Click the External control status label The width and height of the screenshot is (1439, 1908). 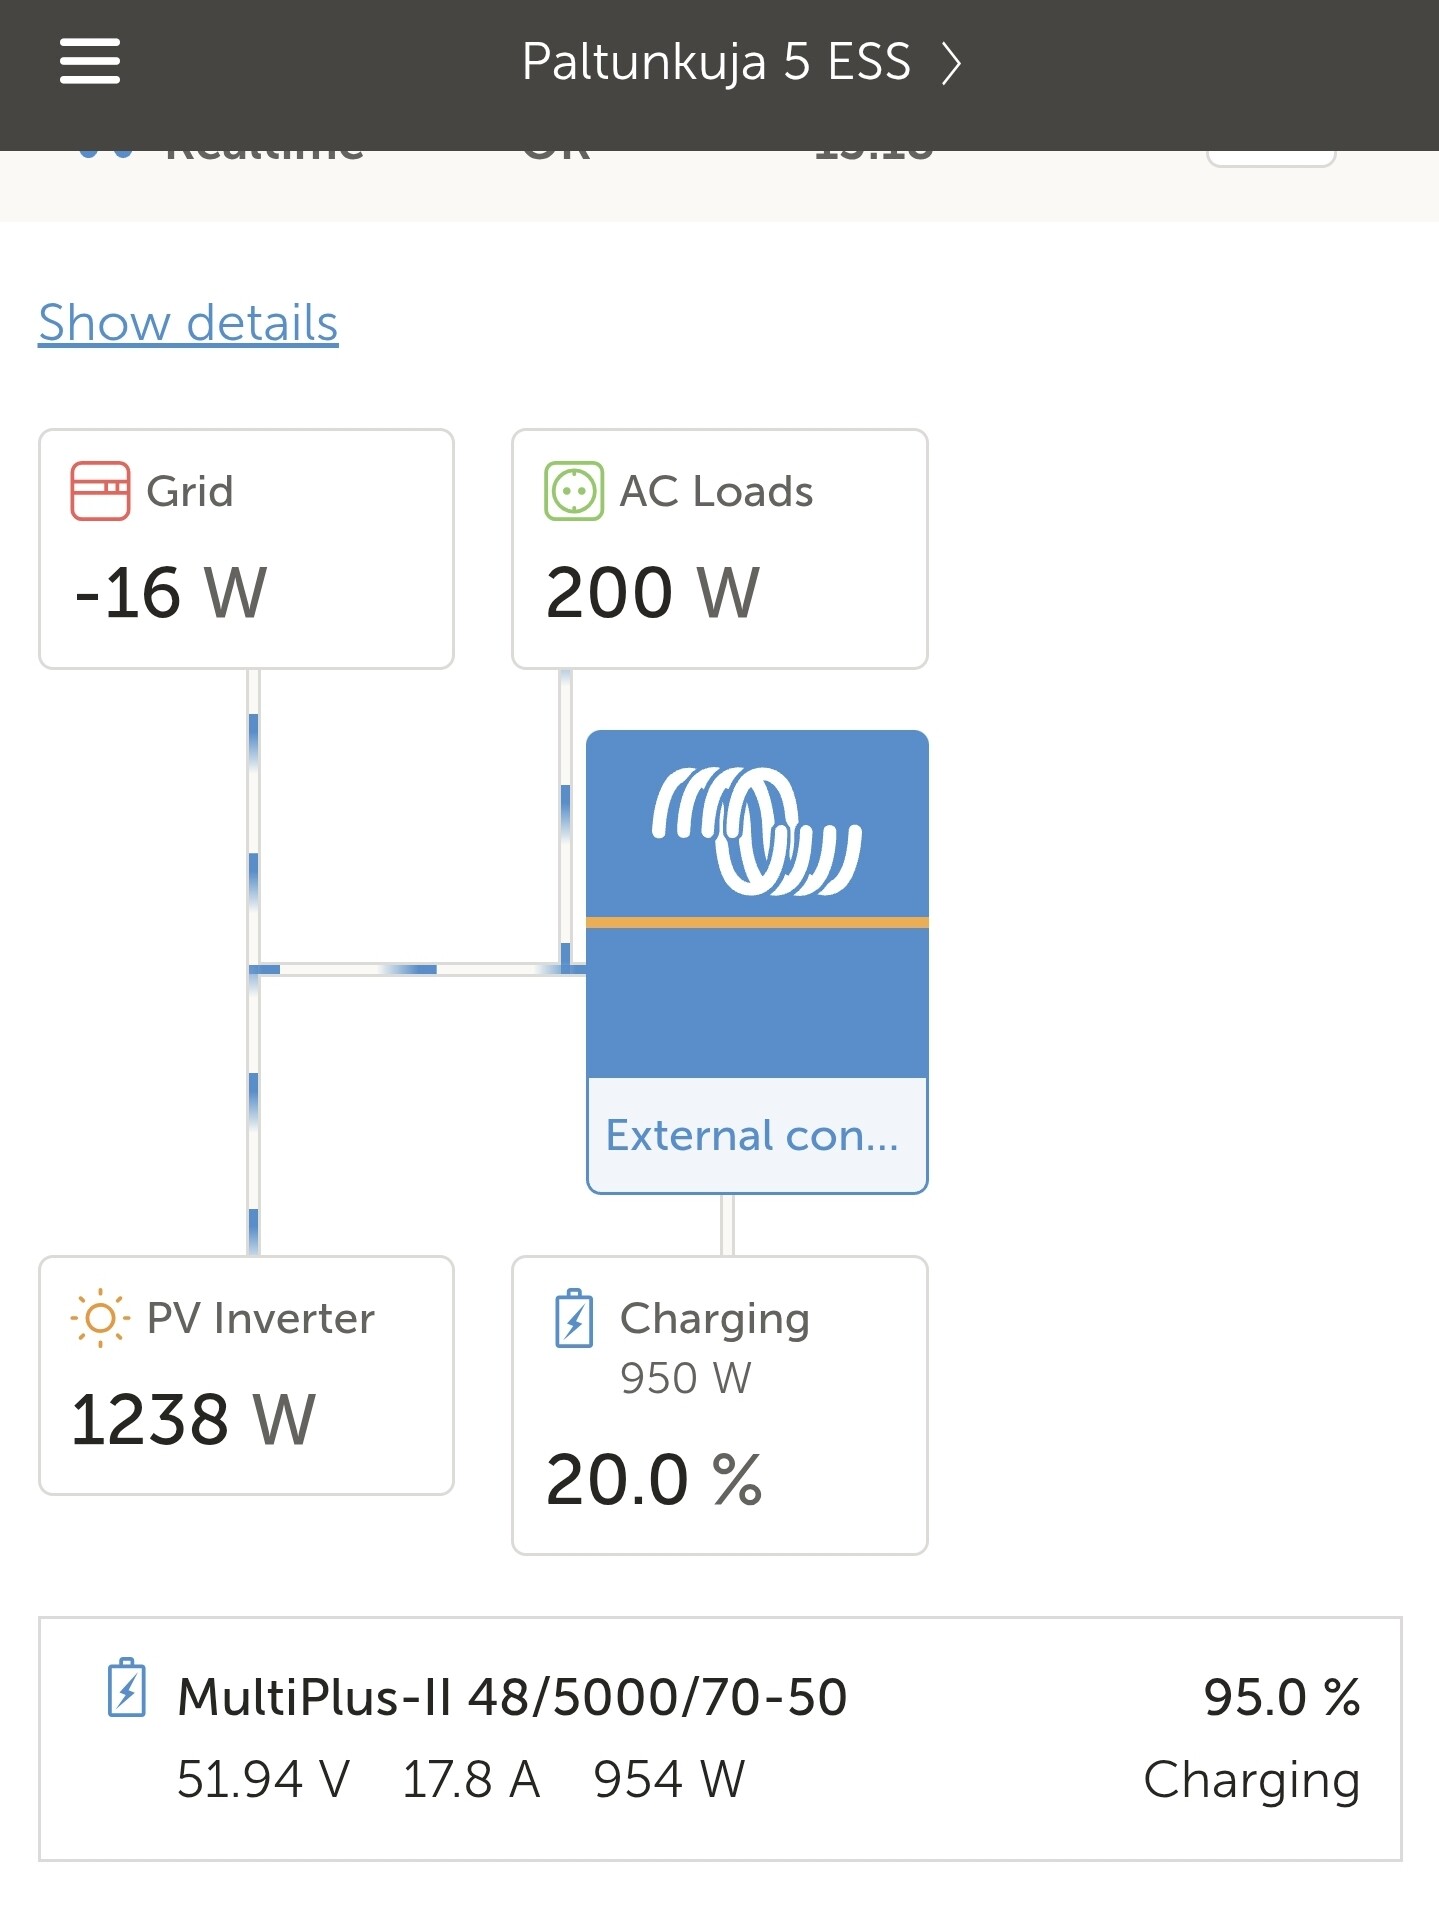[753, 1135]
